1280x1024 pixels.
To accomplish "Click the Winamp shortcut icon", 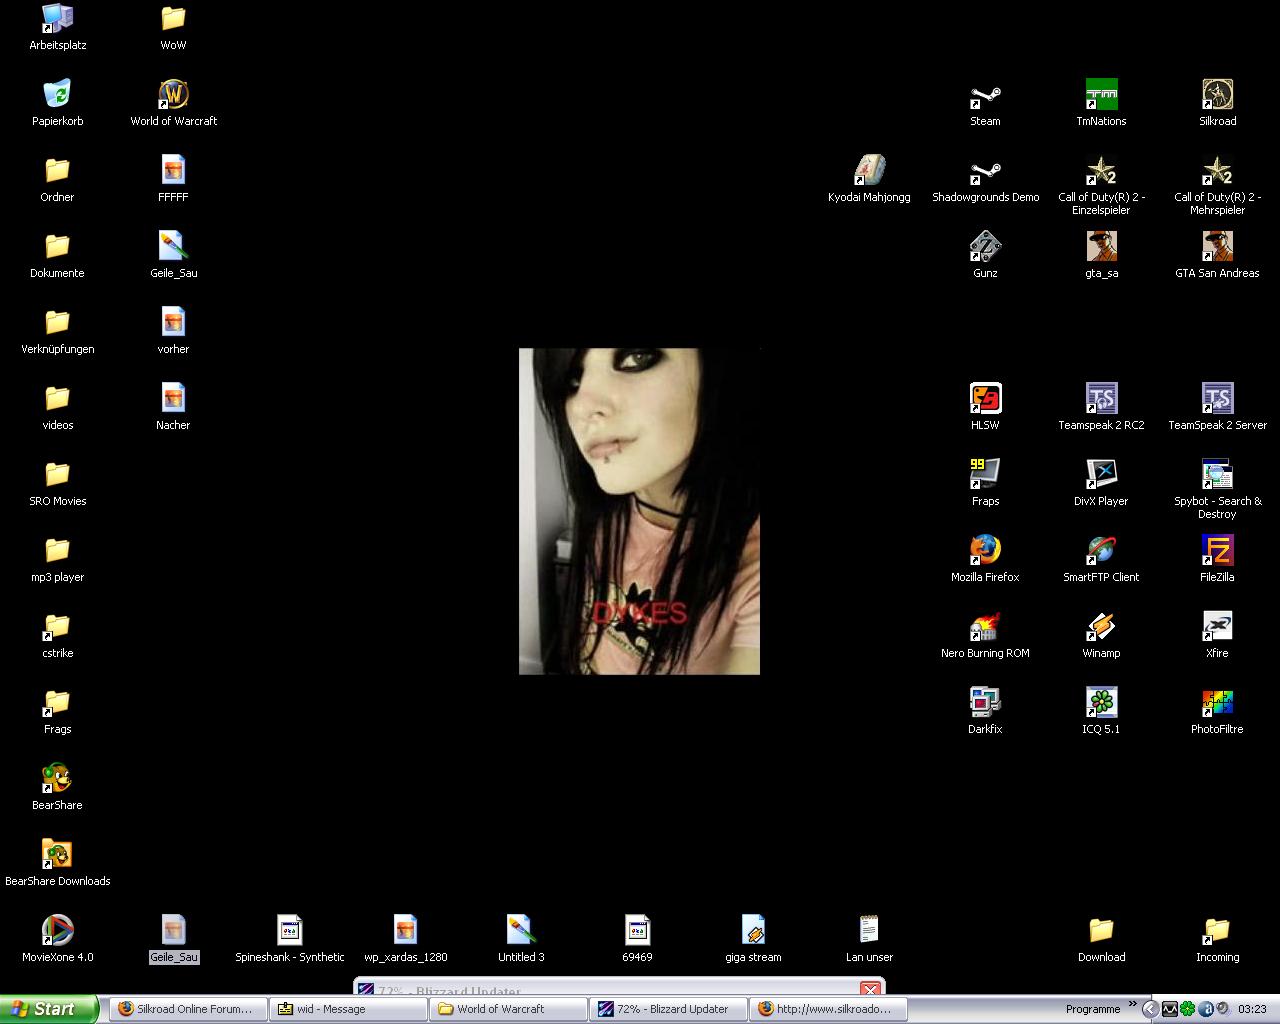I will (1101, 628).
